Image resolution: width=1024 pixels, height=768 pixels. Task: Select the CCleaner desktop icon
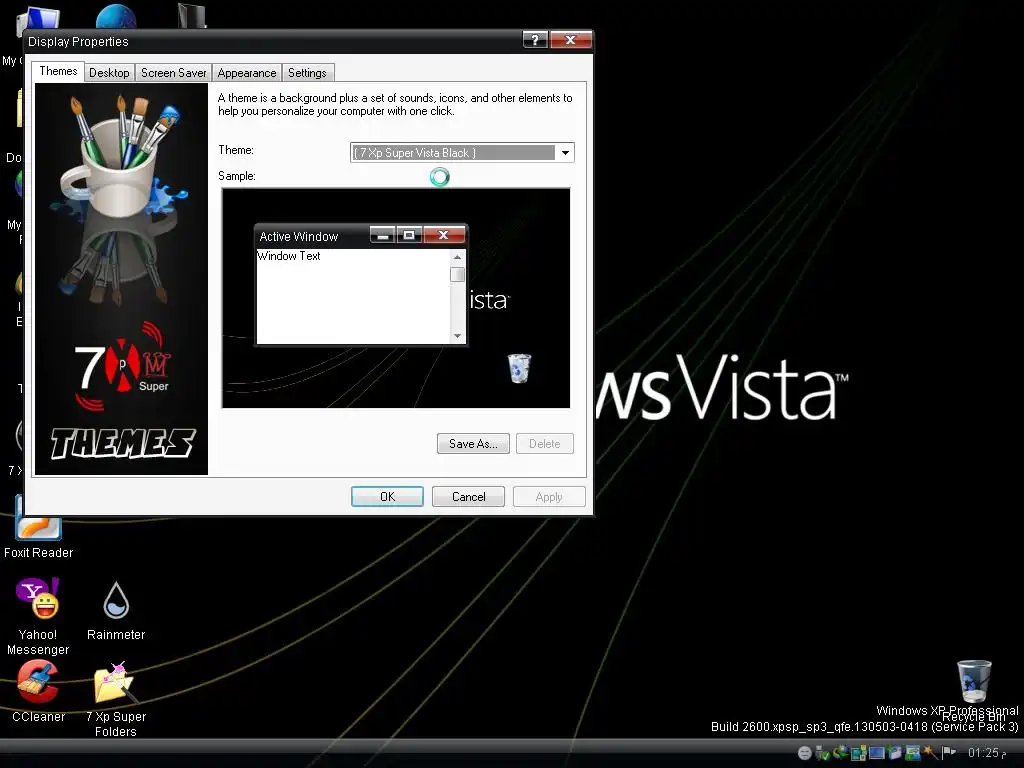pos(38,691)
